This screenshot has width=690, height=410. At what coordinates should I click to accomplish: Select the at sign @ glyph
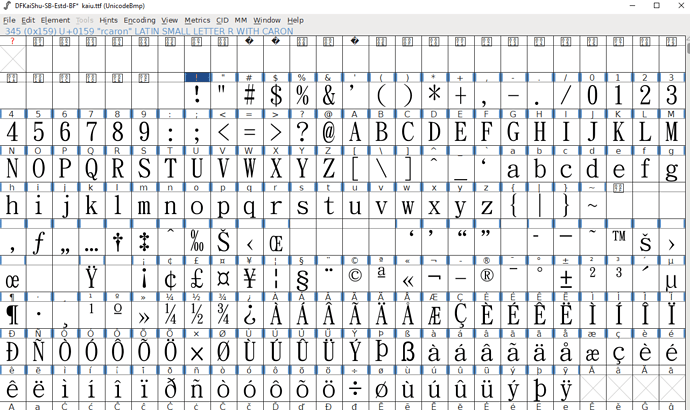tap(329, 132)
